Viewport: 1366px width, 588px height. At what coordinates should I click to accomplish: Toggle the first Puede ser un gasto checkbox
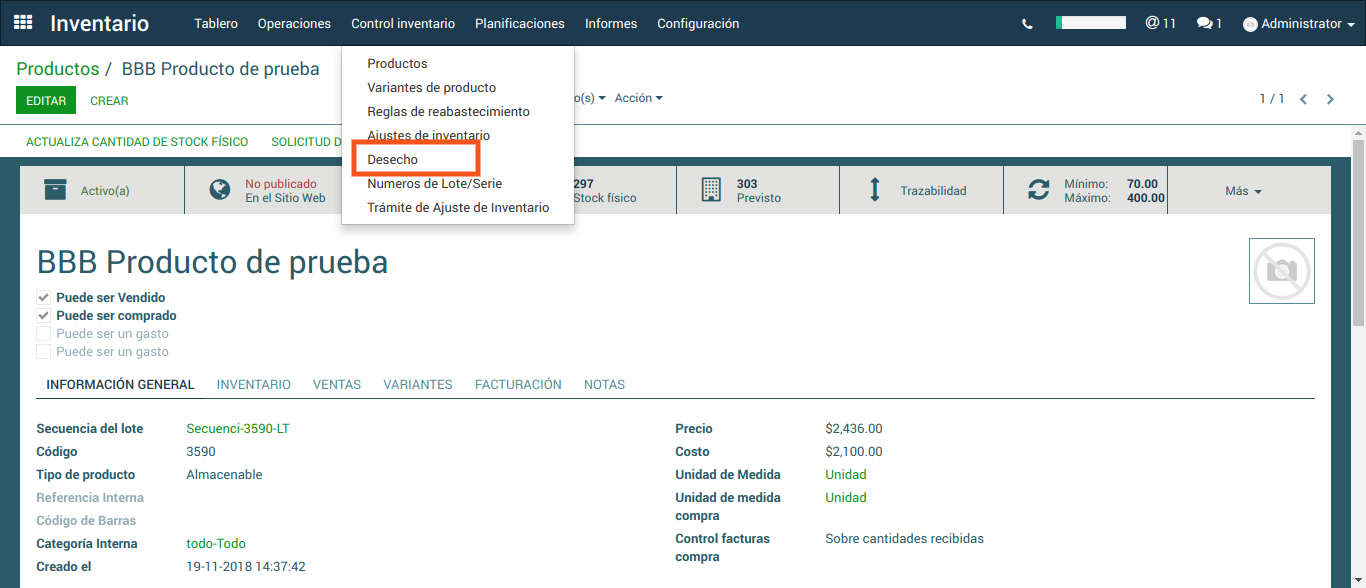pyautogui.click(x=44, y=334)
